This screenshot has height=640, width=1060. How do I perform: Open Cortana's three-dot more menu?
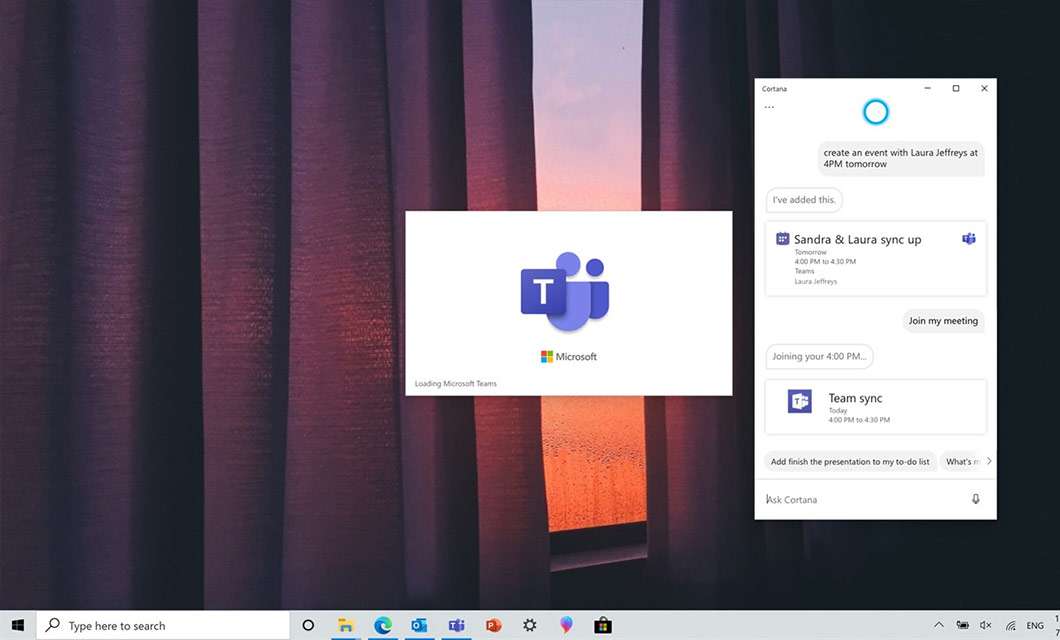[x=769, y=107]
